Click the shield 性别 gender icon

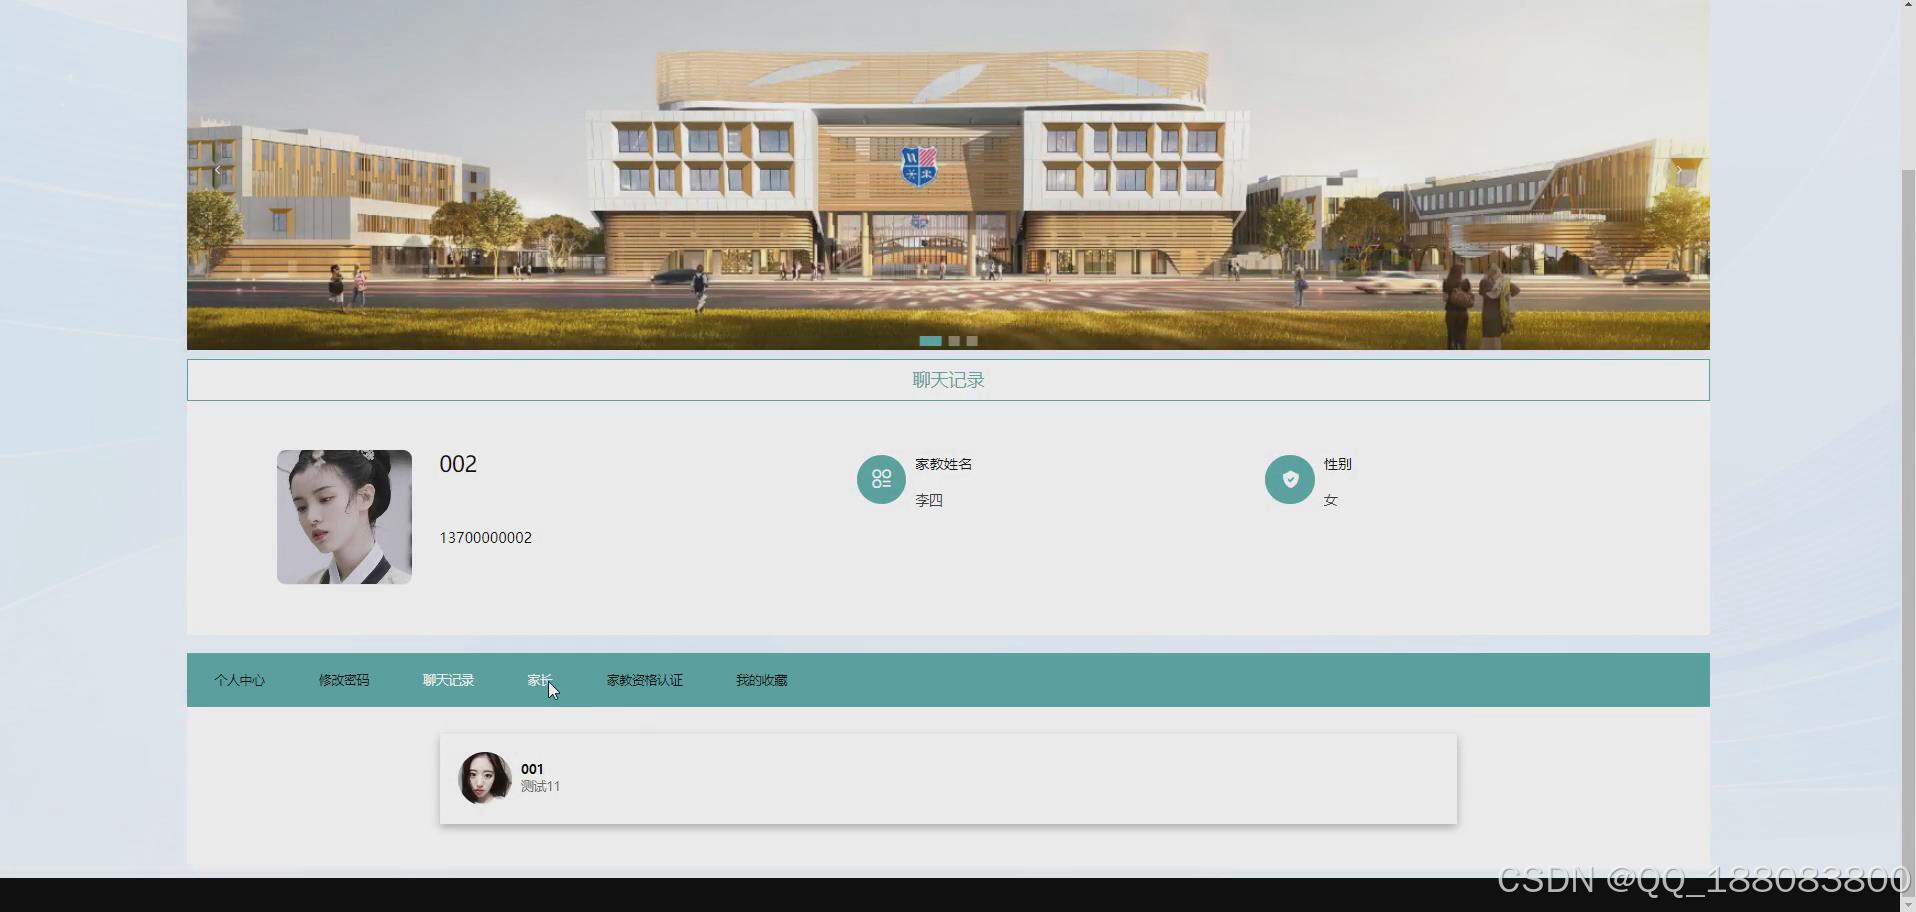click(x=1290, y=480)
